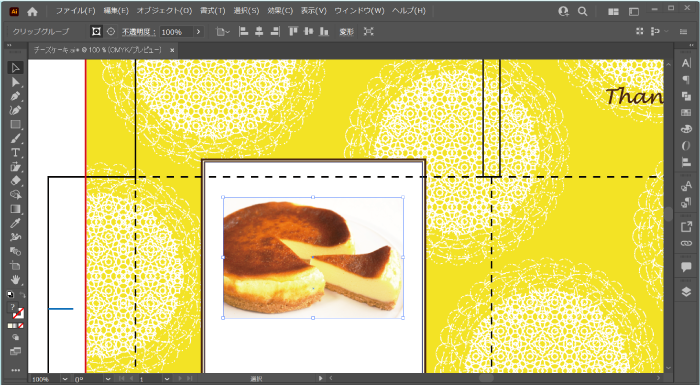Open the Links panel icon
Image resolution: width=700 pixels, height=385 pixels.
pyautogui.click(x=686, y=243)
